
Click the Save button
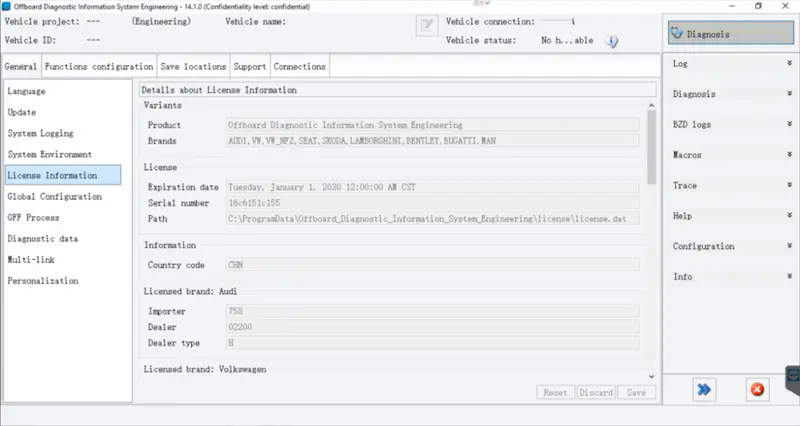click(636, 392)
